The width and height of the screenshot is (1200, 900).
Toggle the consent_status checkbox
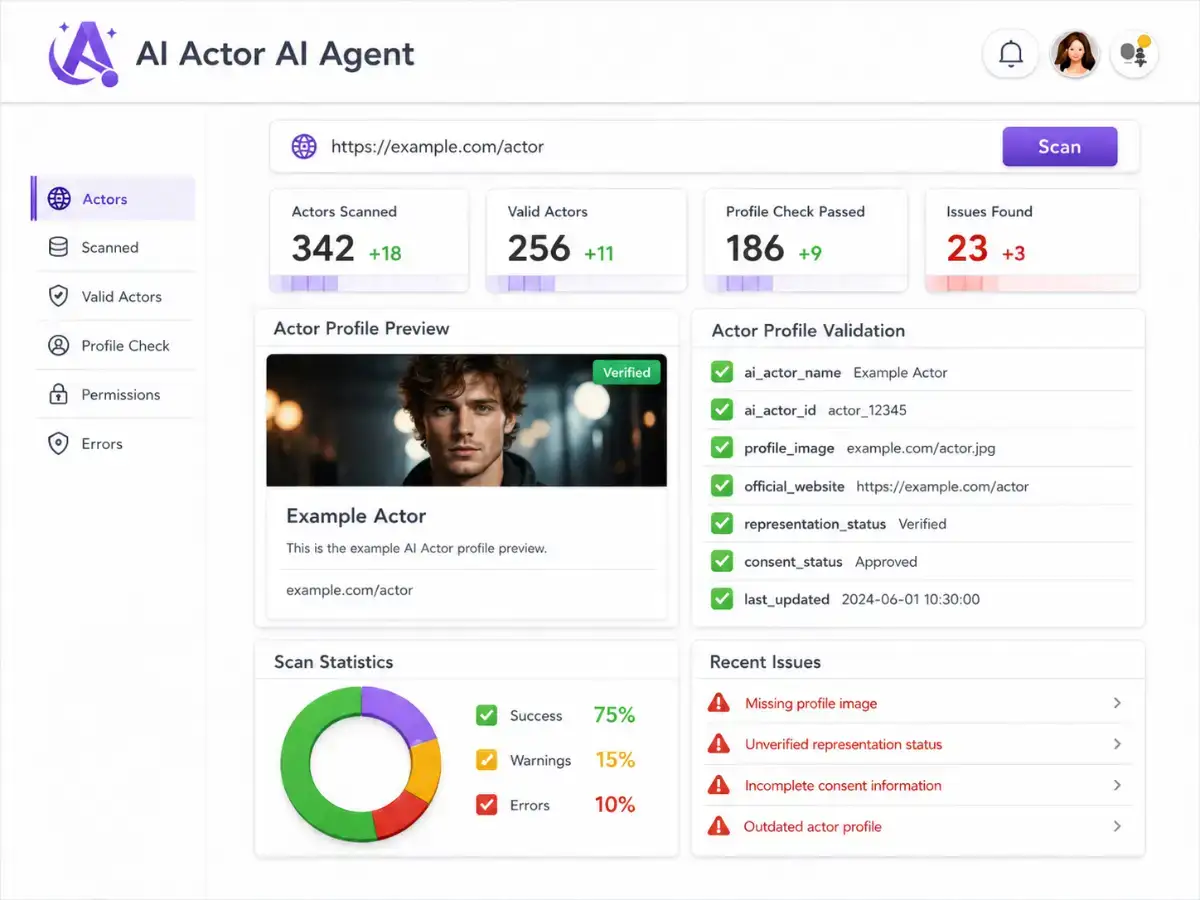tap(721, 562)
